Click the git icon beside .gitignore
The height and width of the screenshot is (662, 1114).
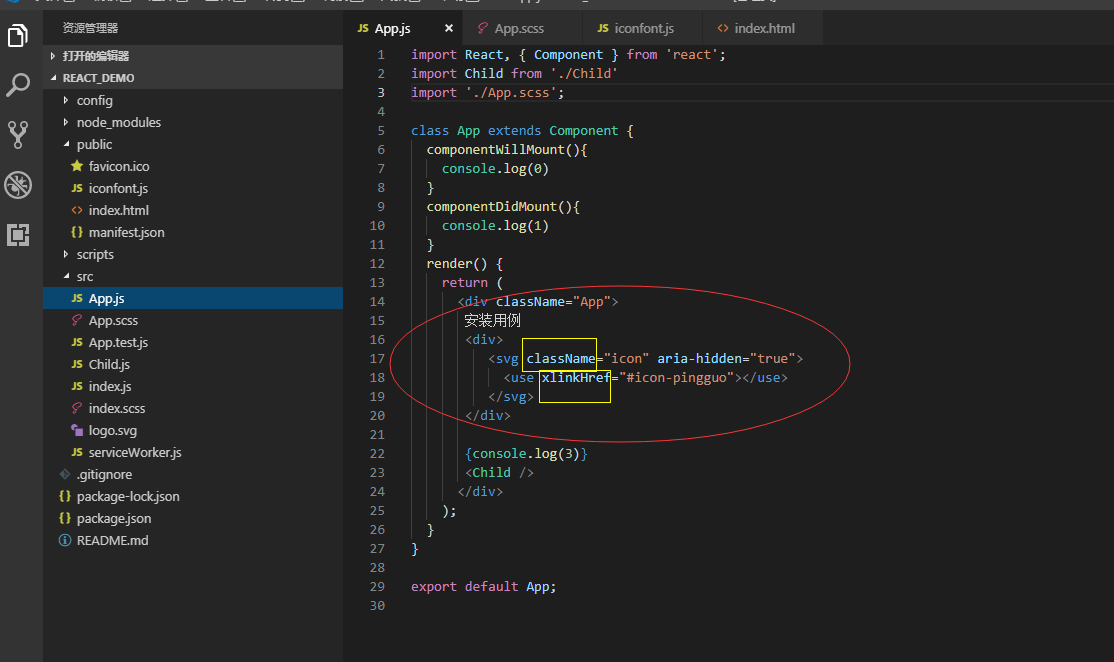(x=65, y=474)
